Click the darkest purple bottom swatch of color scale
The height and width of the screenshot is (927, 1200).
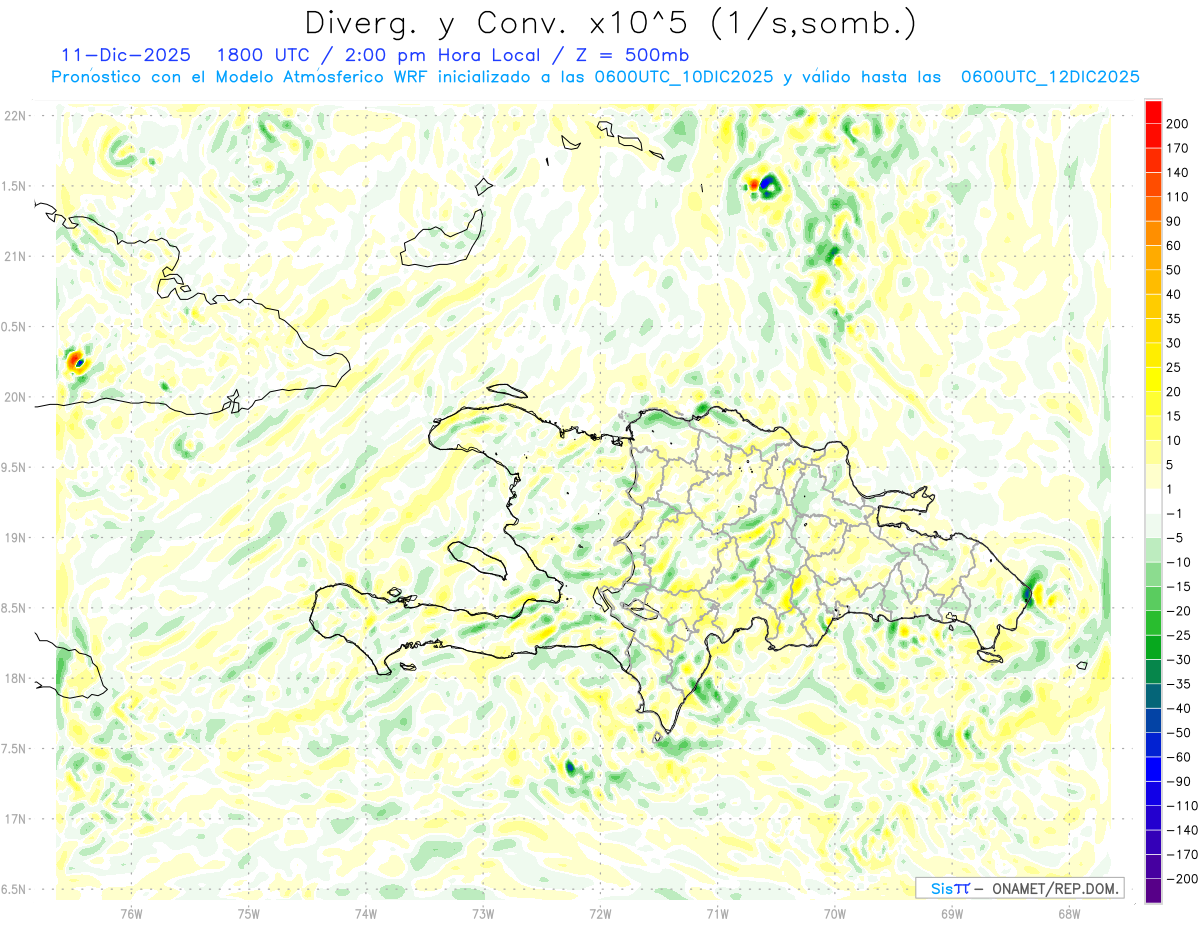(1153, 891)
